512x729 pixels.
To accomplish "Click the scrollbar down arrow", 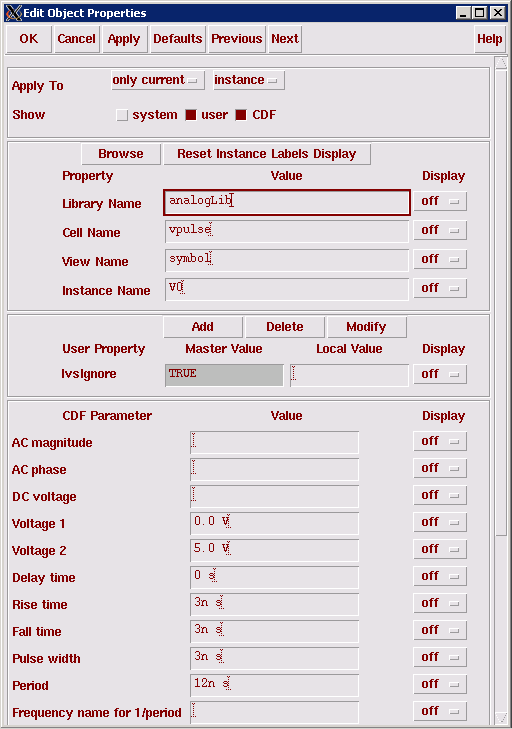I will [501, 718].
